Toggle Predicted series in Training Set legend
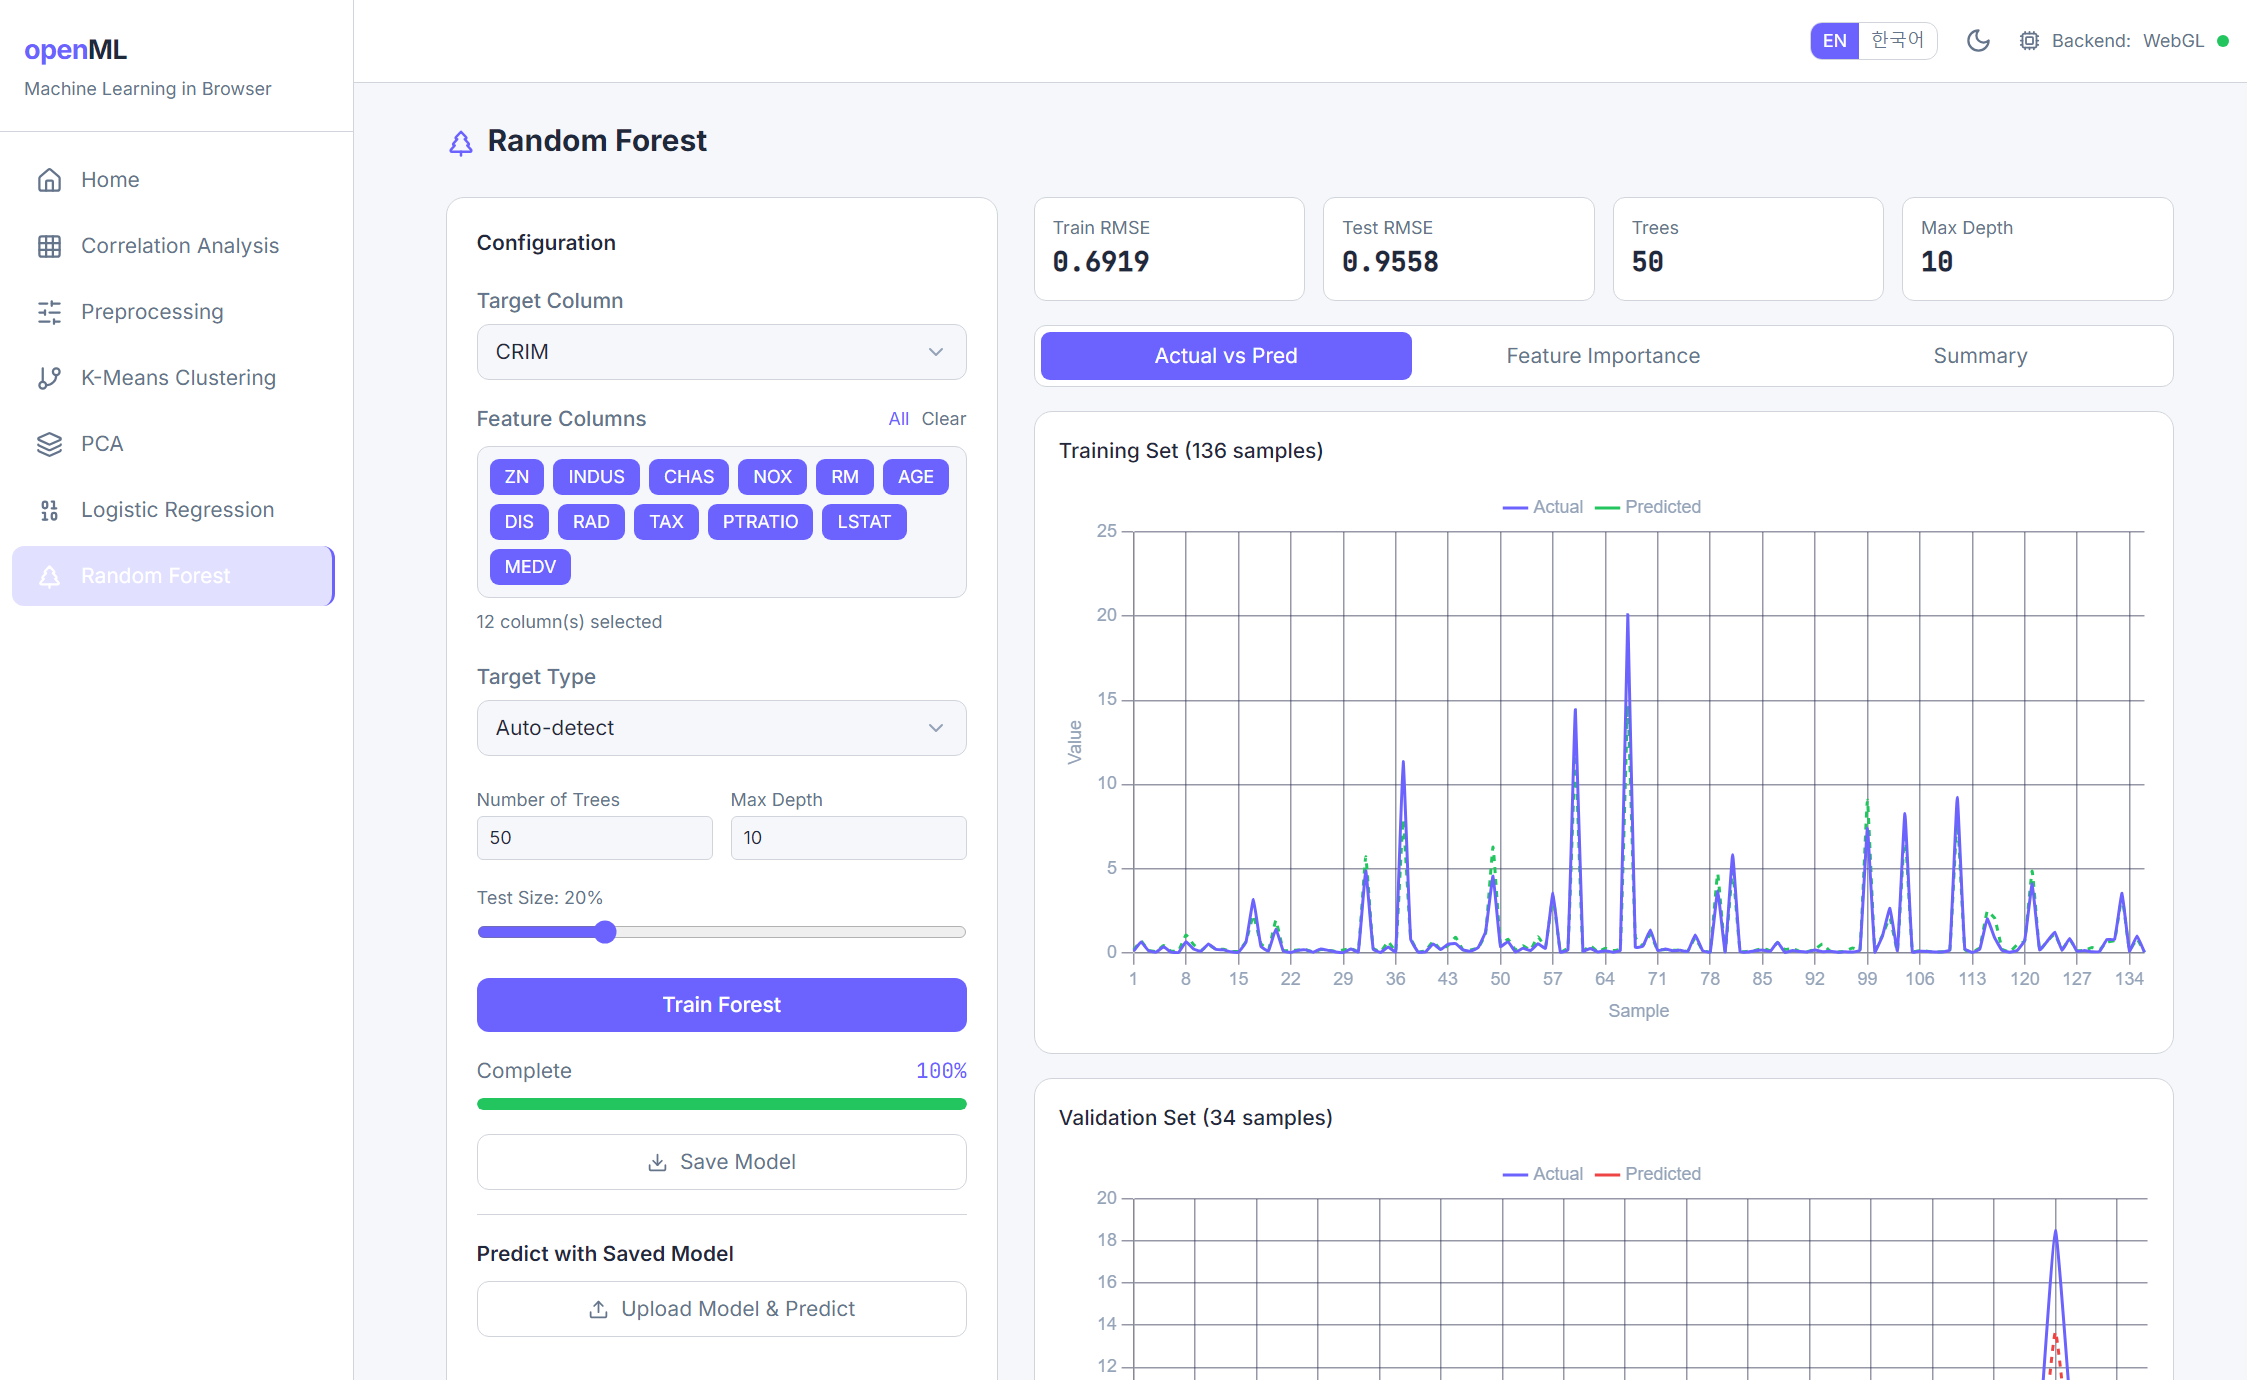Image resolution: width=2247 pixels, height=1380 pixels. coord(1648,507)
